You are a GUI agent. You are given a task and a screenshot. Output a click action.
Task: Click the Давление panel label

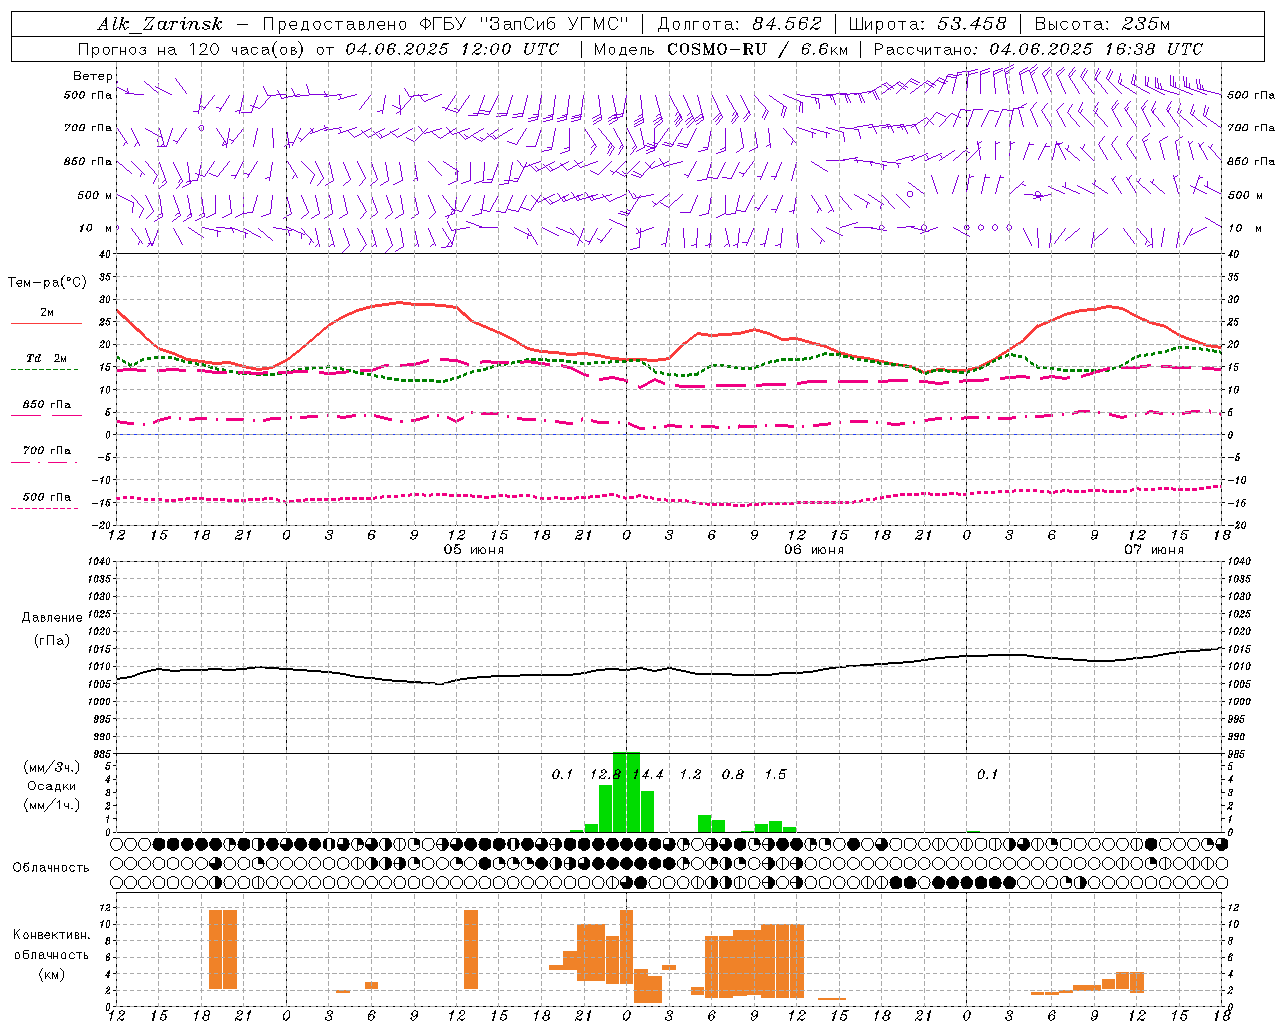pyautogui.click(x=52, y=618)
